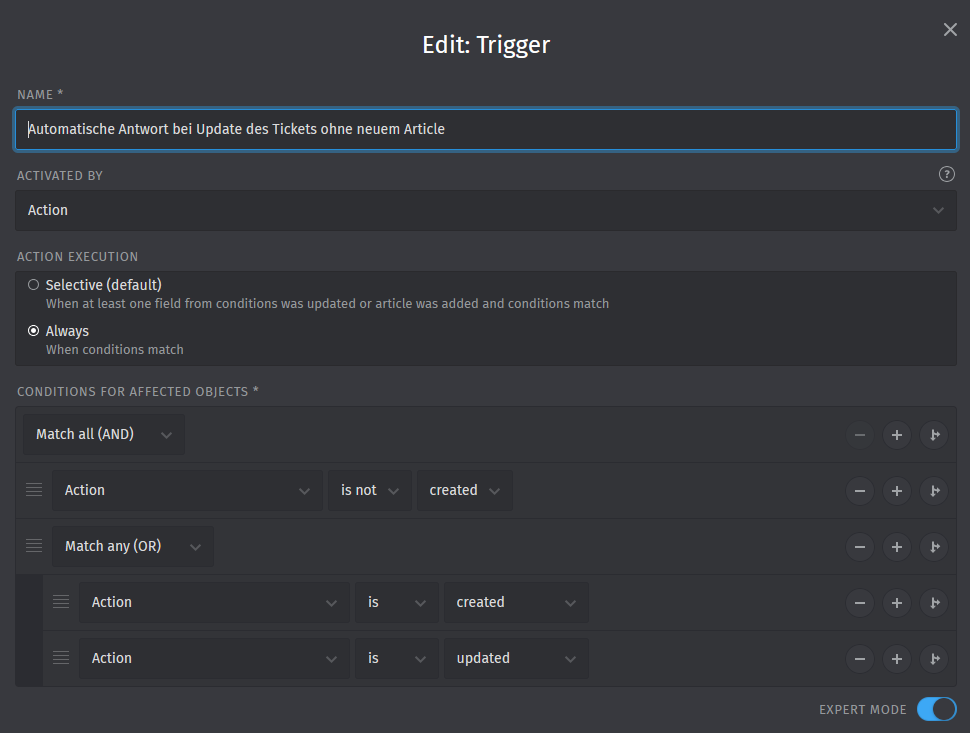Image resolution: width=970 pixels, height=733 pixels.
Task: Open the created value dropdown in the 'is' row
Action: tap(516, 602)
